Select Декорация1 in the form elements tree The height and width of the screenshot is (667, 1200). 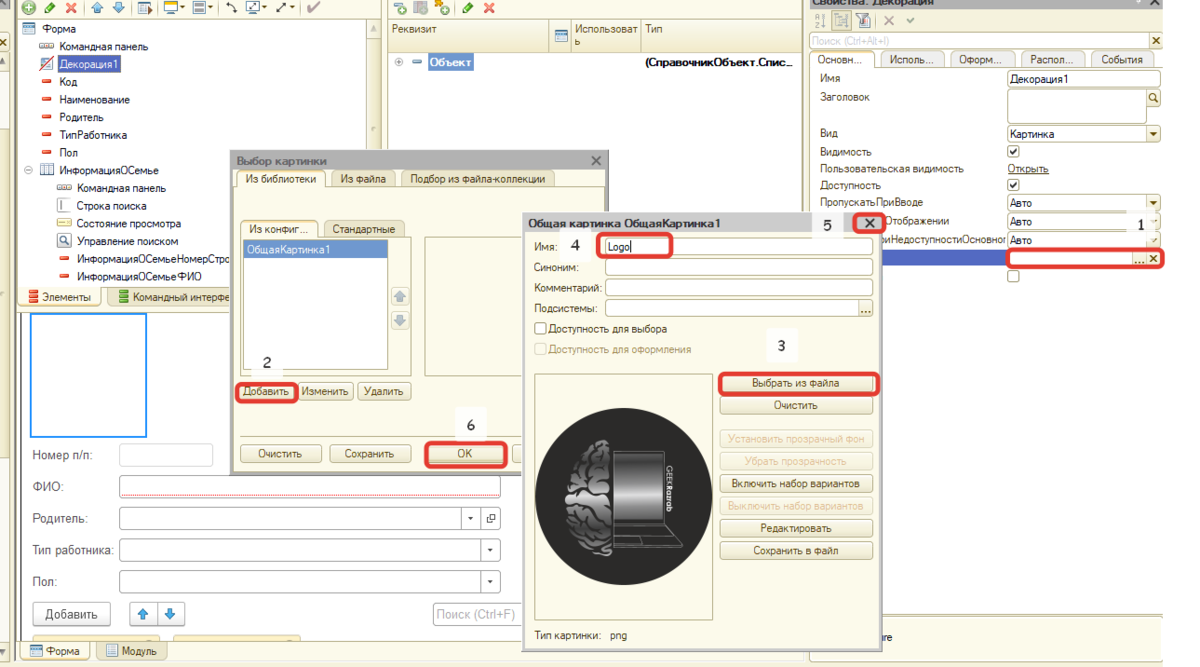(89, 64)
